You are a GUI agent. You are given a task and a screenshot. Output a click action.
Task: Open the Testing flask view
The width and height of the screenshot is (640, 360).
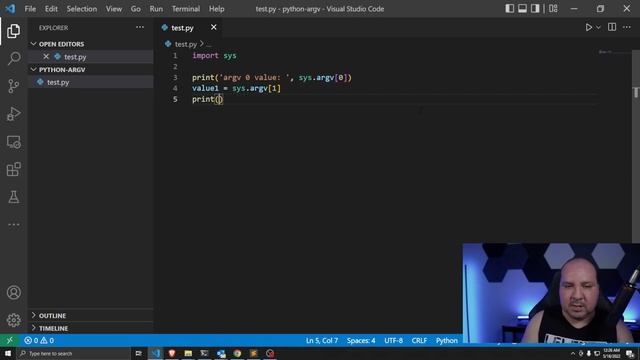[x=13, y=197]
